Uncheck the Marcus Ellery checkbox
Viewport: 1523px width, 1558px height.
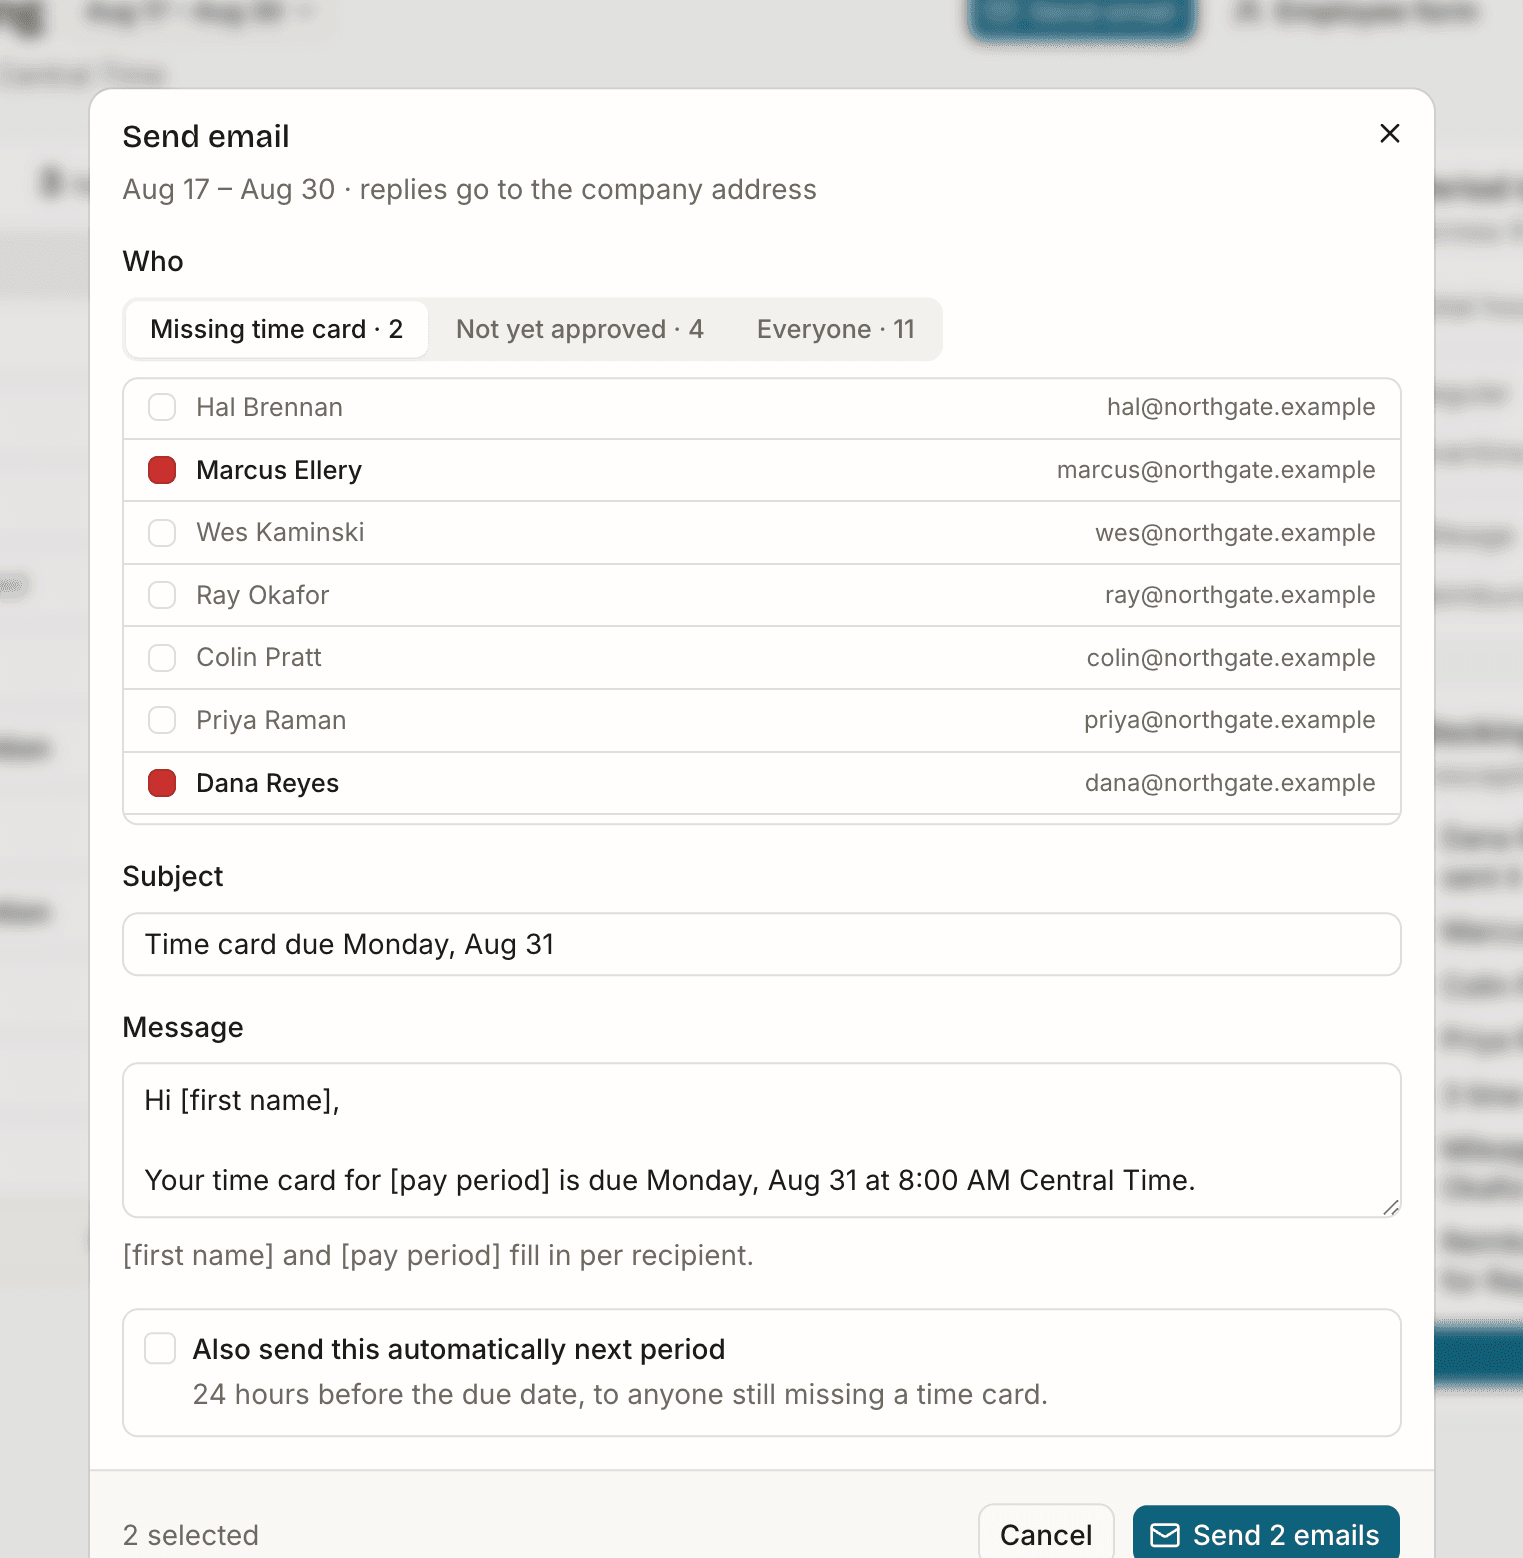click(162, 470)
